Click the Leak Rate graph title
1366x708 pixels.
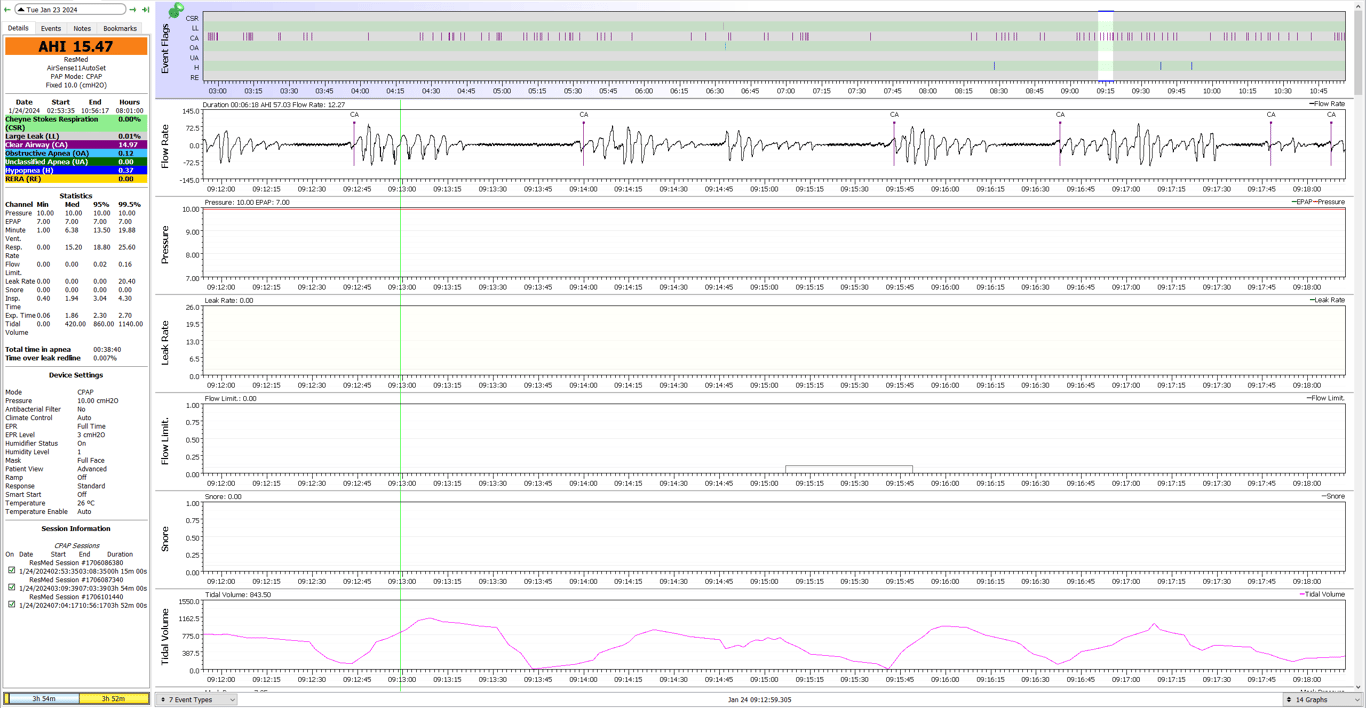166,342
